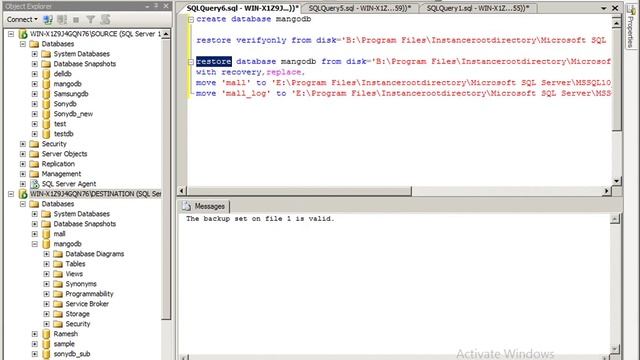
Task: Click the 'with recovery,replace,' code line
Action: click(x=251, y=72)
